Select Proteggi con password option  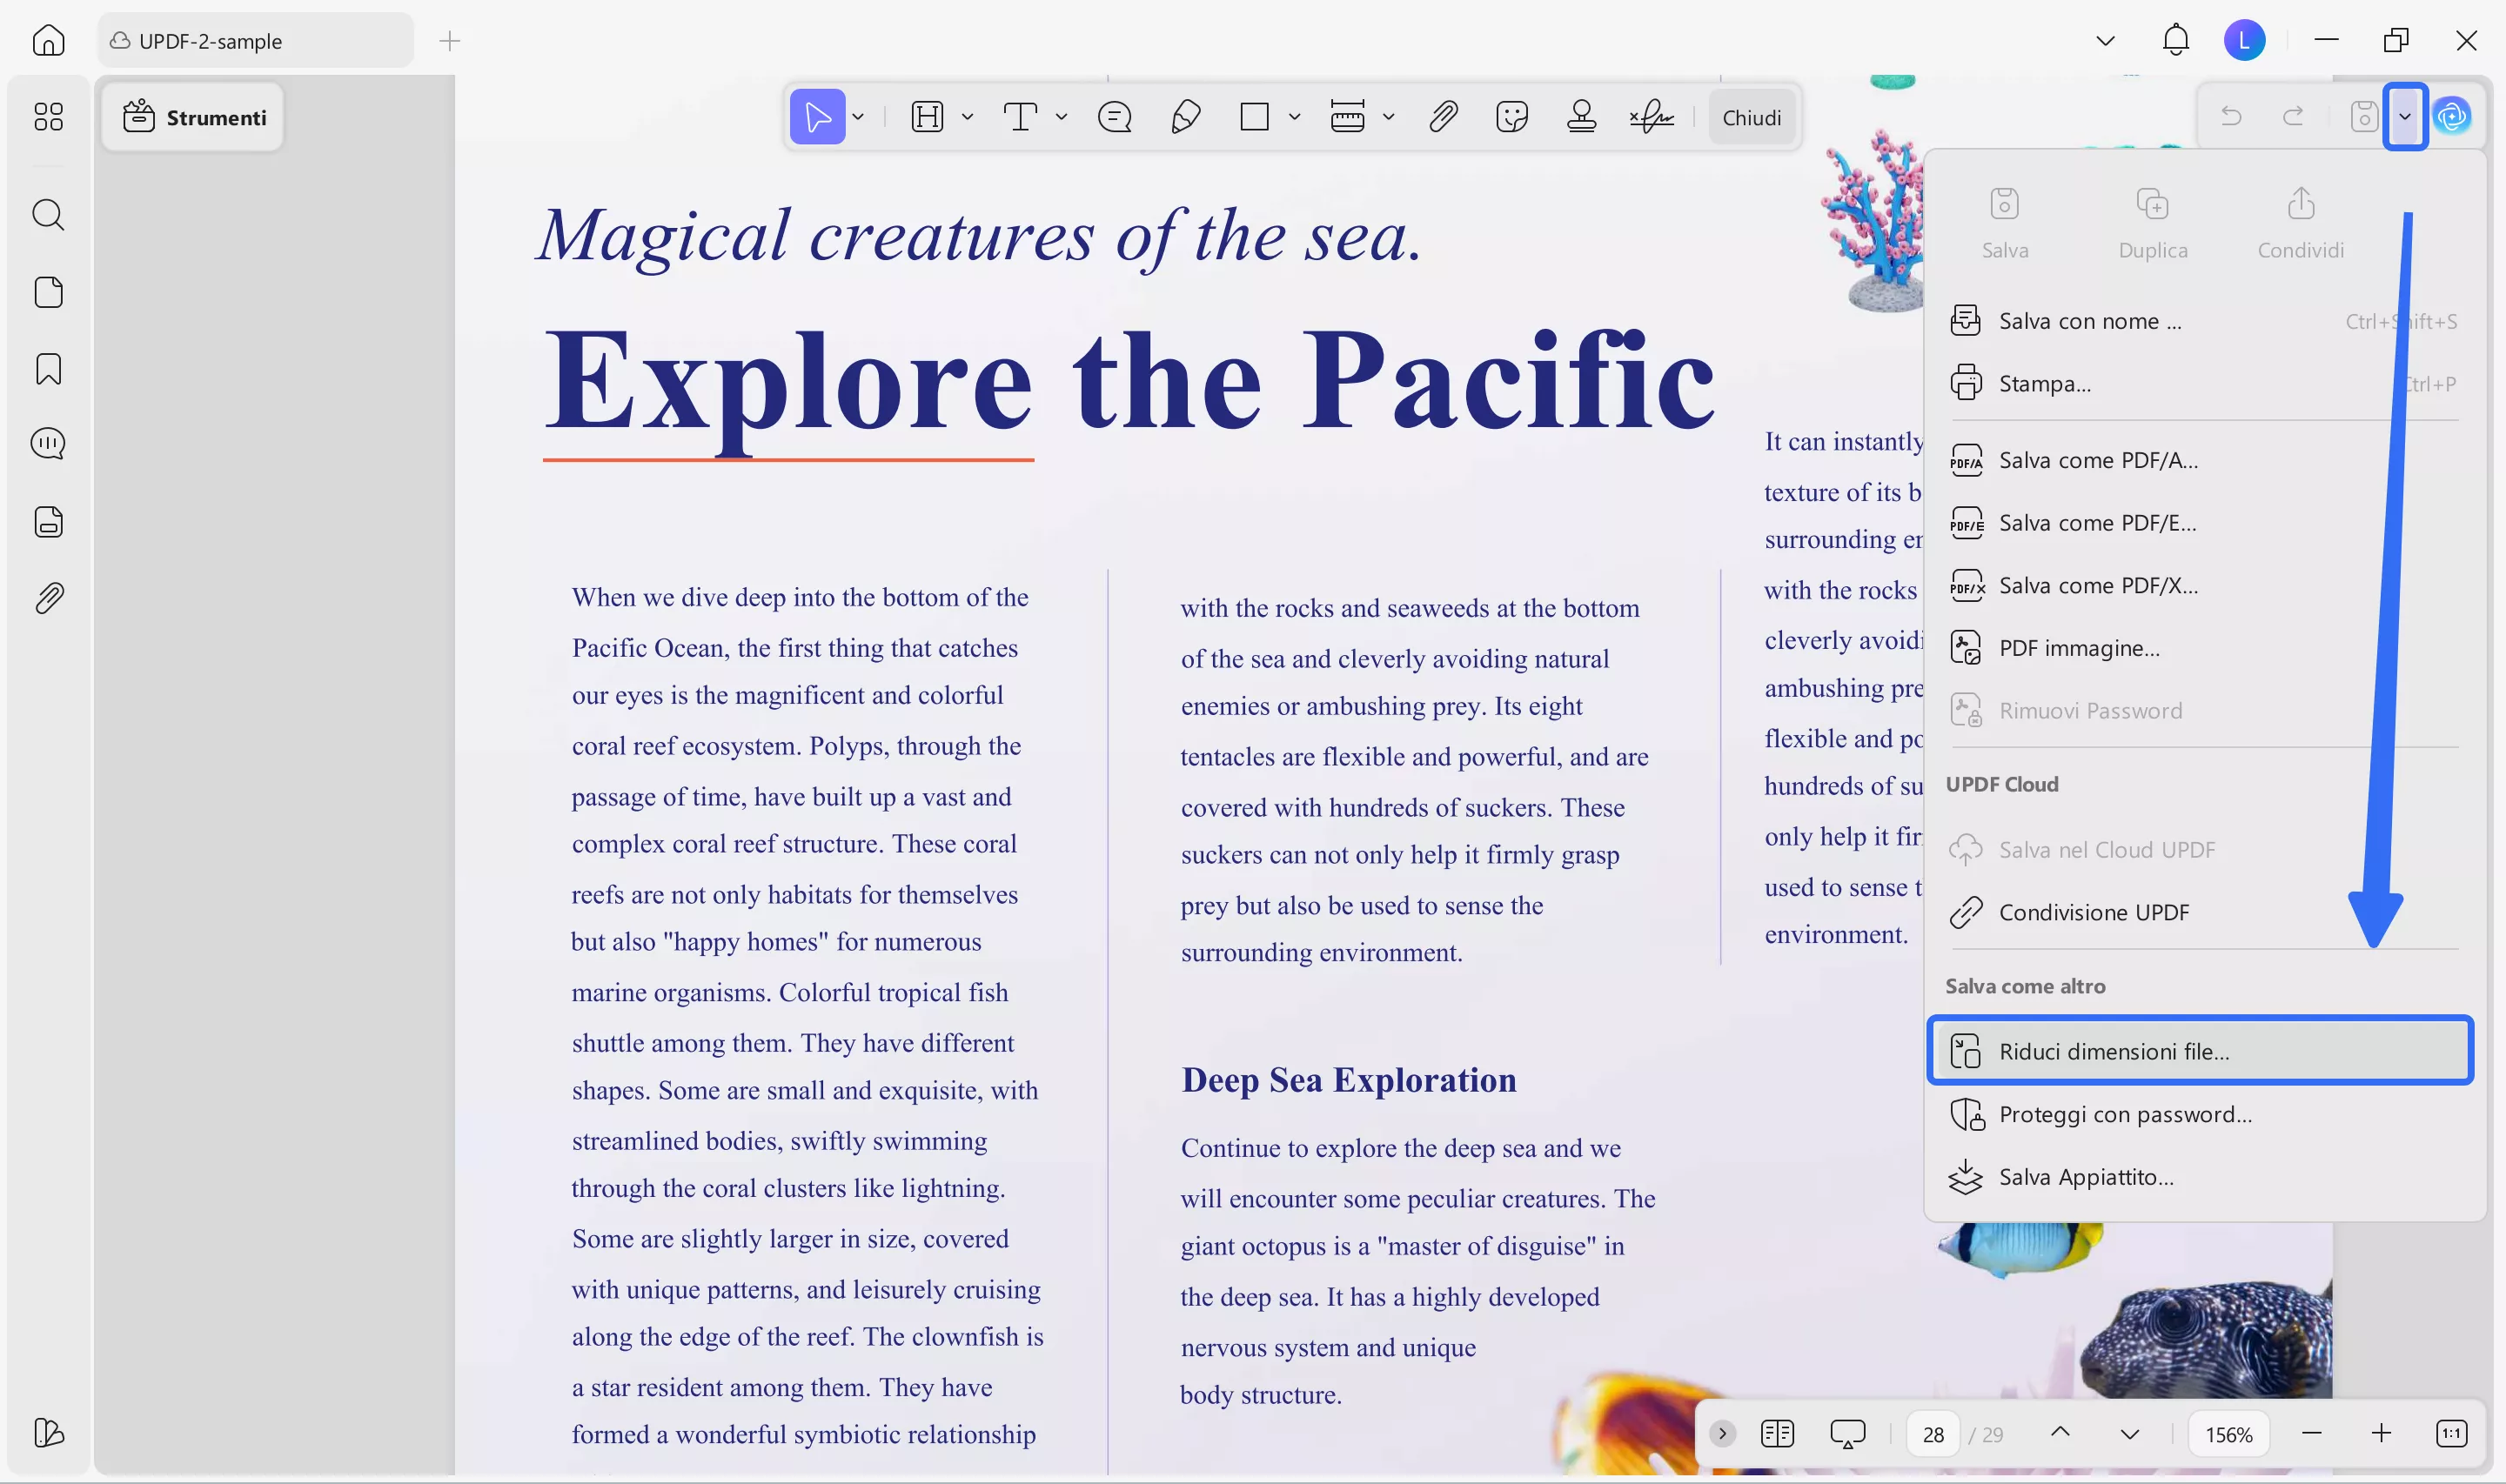2125,1114
